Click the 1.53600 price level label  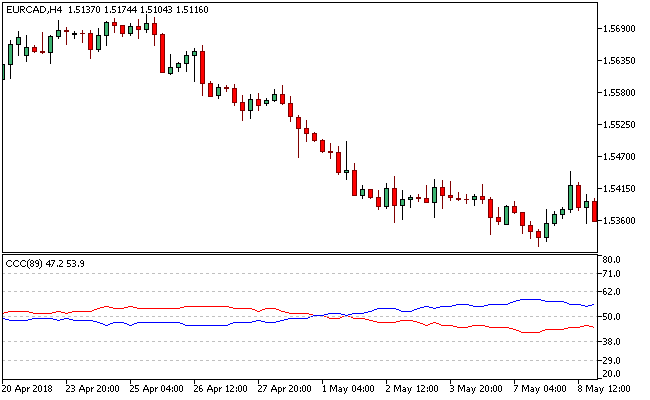[622, 221]
